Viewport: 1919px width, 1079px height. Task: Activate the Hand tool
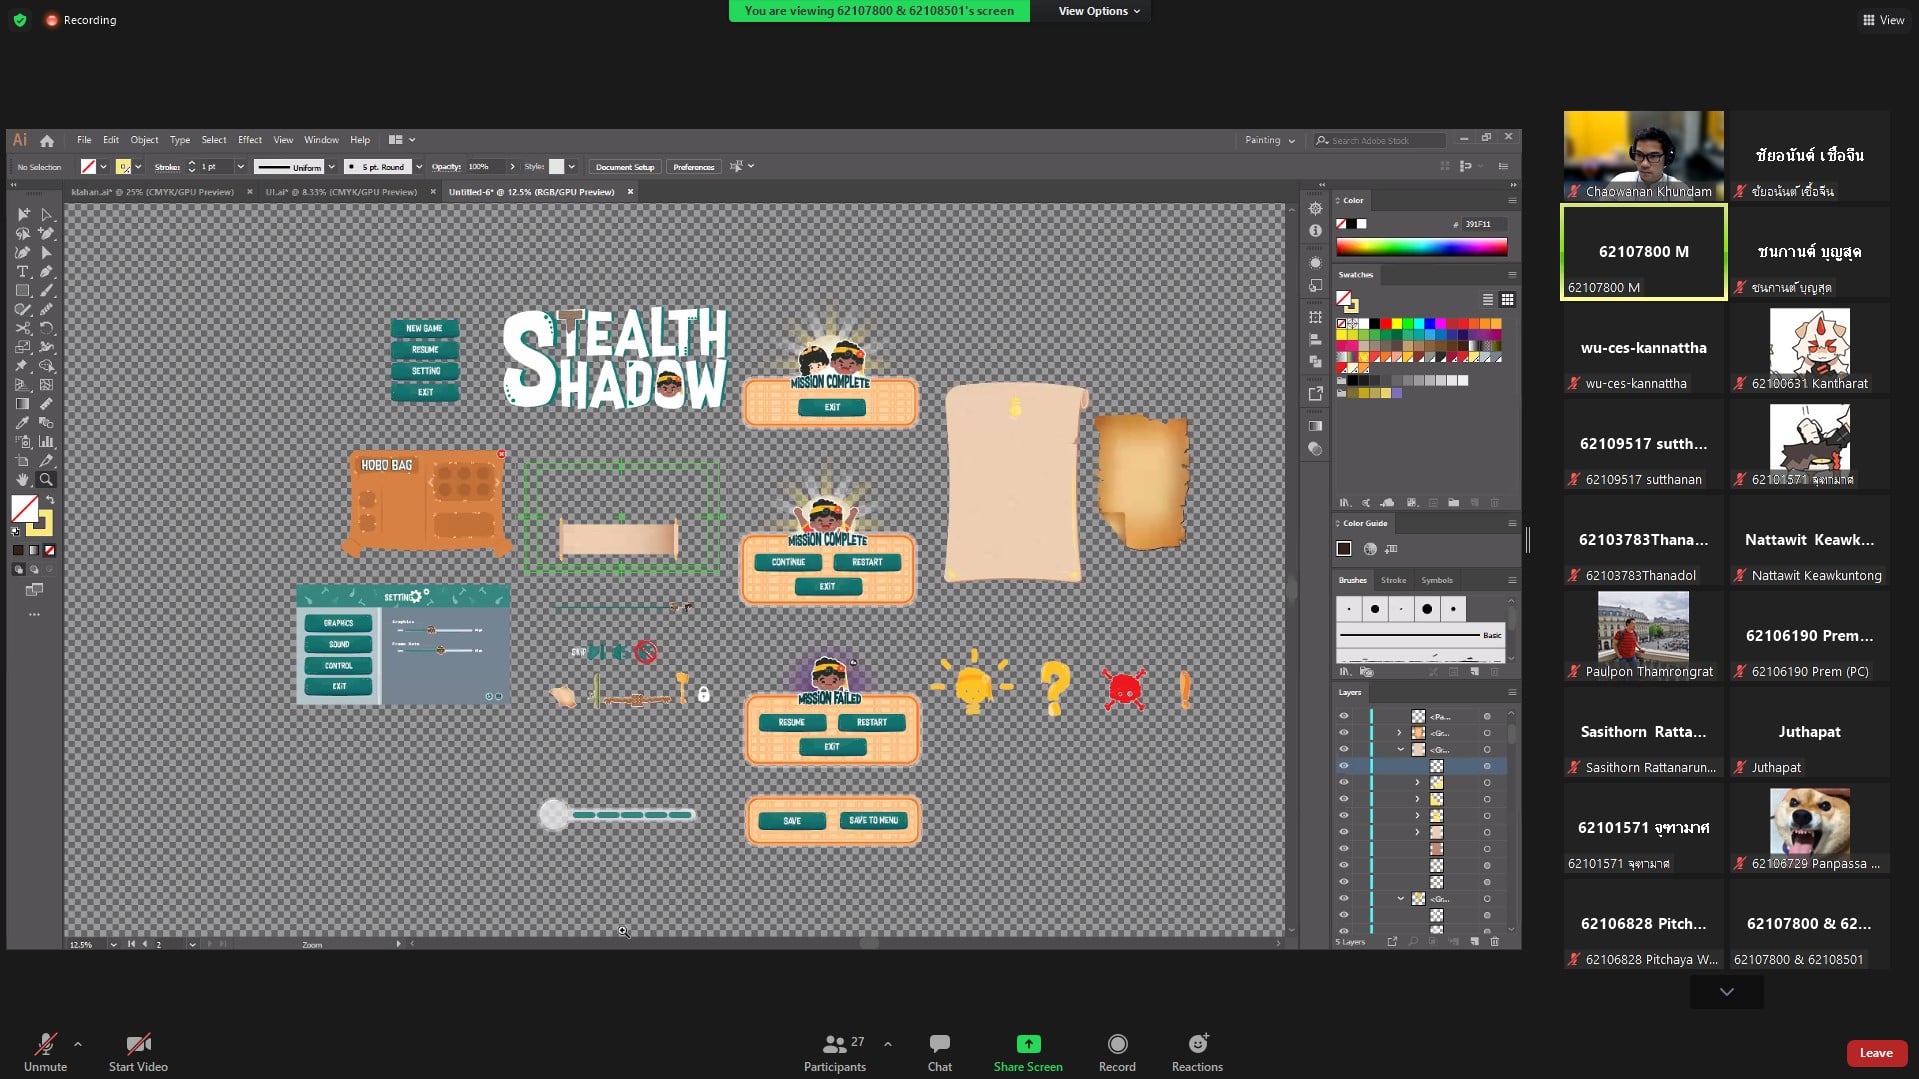(22, 480)
